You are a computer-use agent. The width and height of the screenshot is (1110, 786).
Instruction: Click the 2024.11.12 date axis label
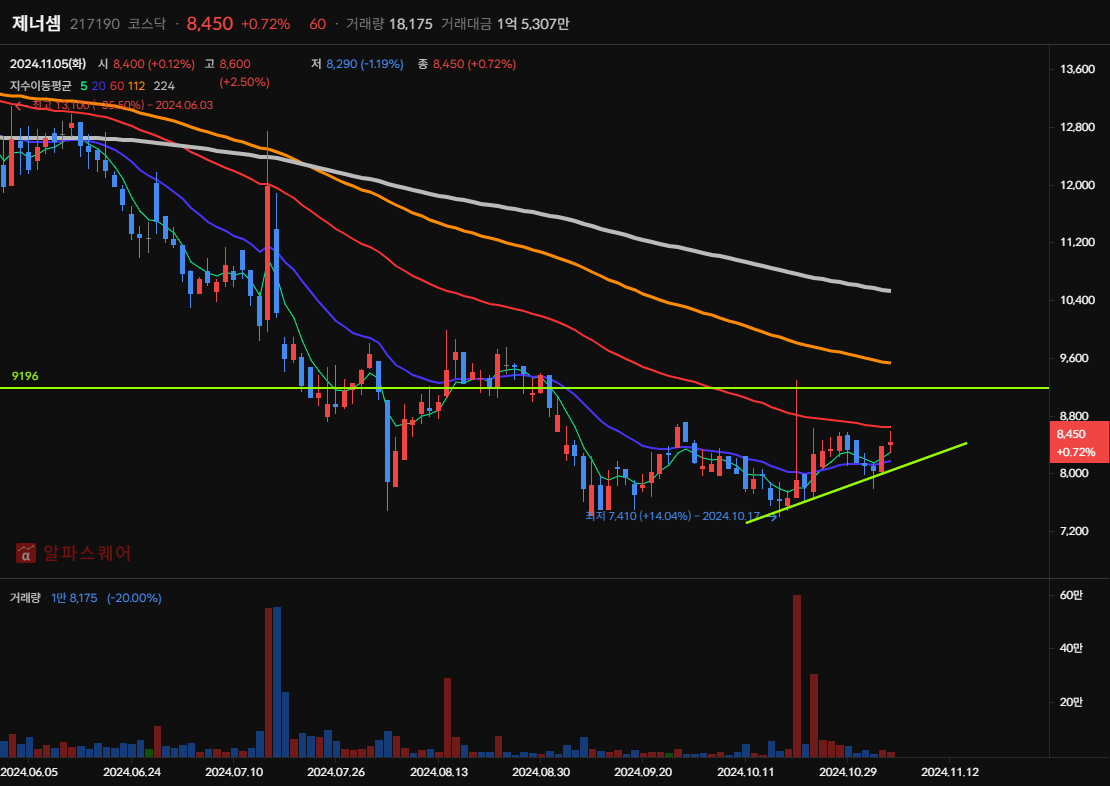click(x=950, y=772)
